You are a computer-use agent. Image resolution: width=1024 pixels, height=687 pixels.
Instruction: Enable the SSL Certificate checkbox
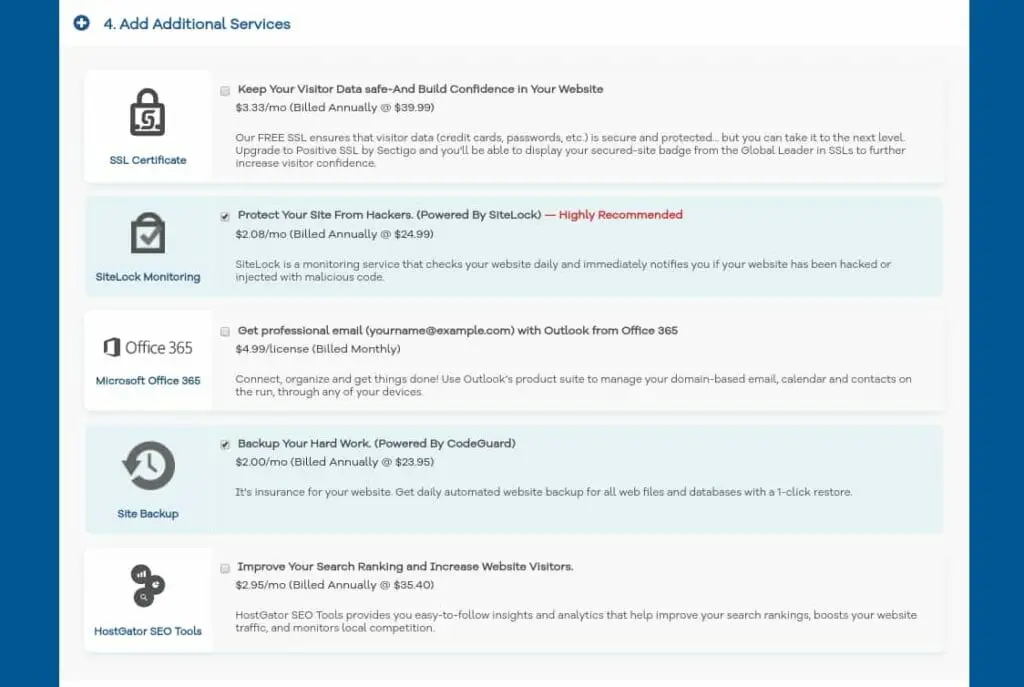[x=225, y=91]
